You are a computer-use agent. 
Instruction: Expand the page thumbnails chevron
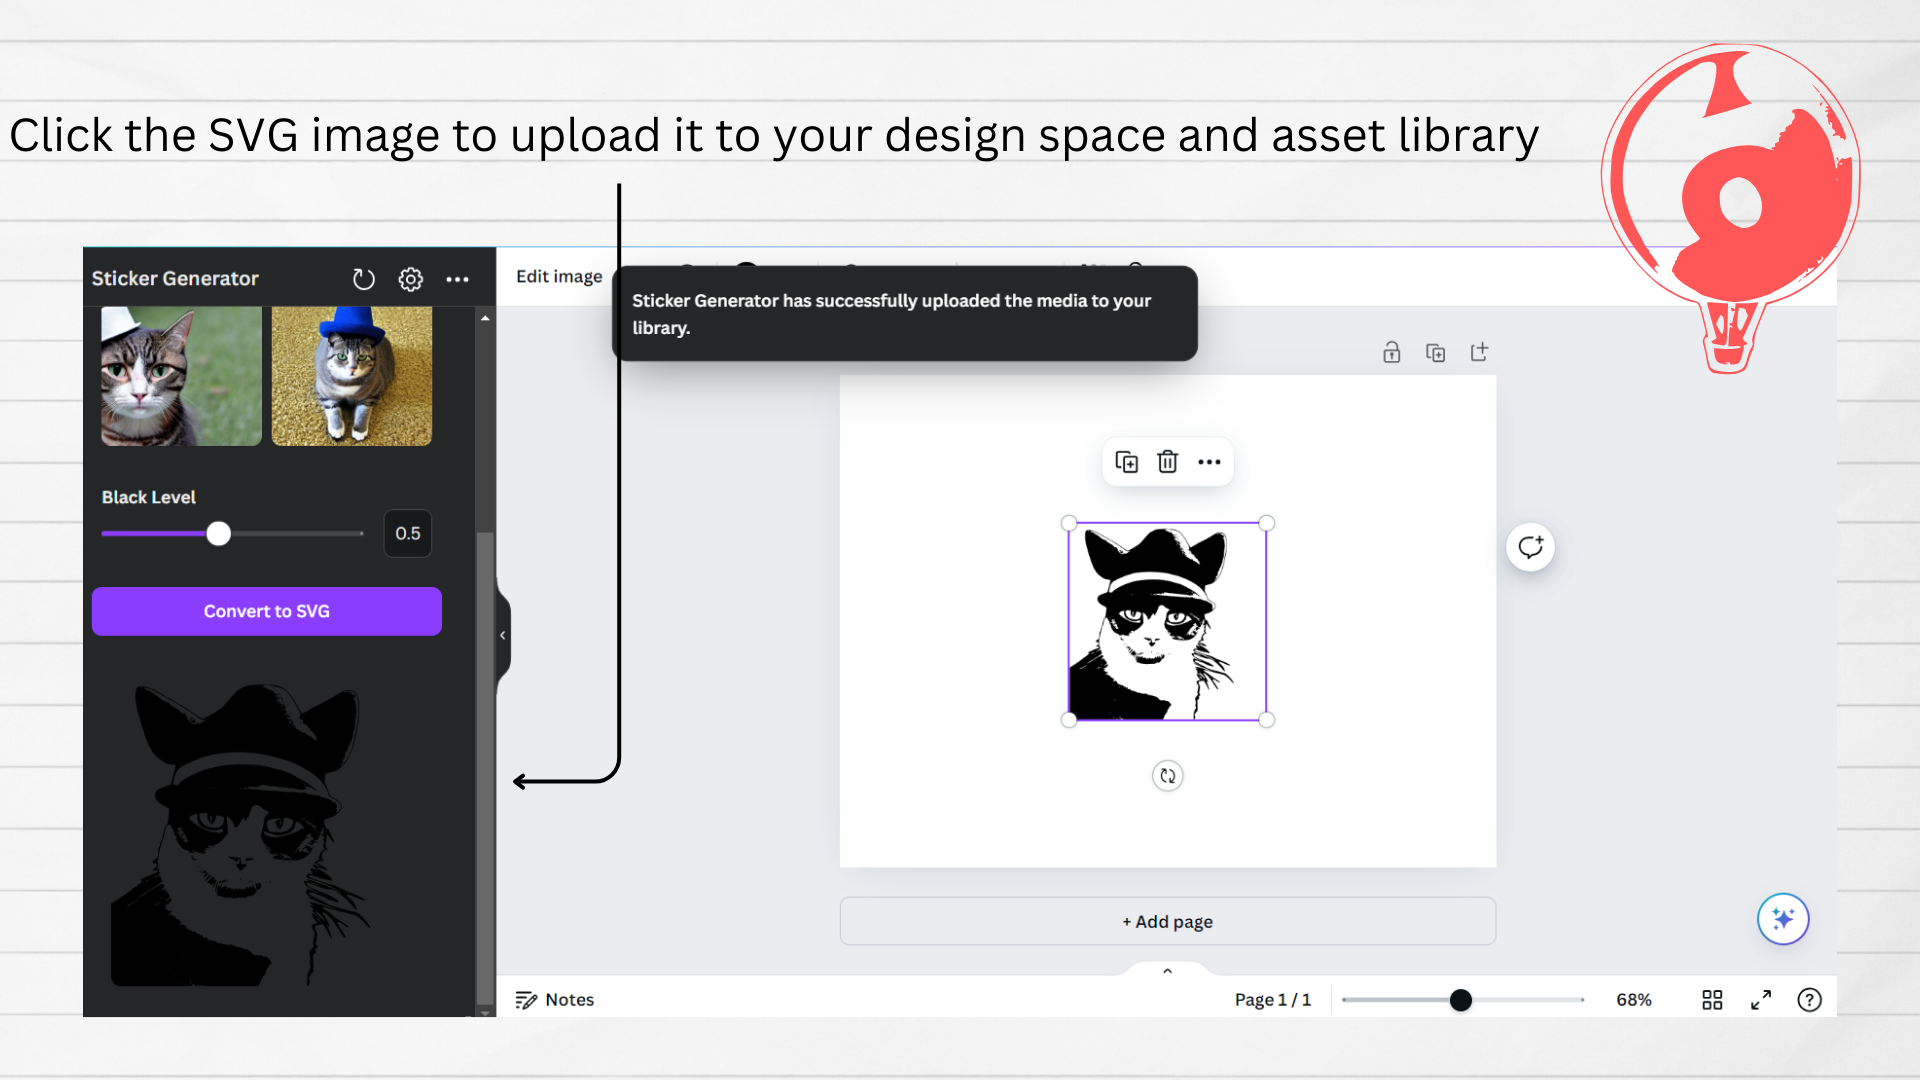[x=1167, y=971]
